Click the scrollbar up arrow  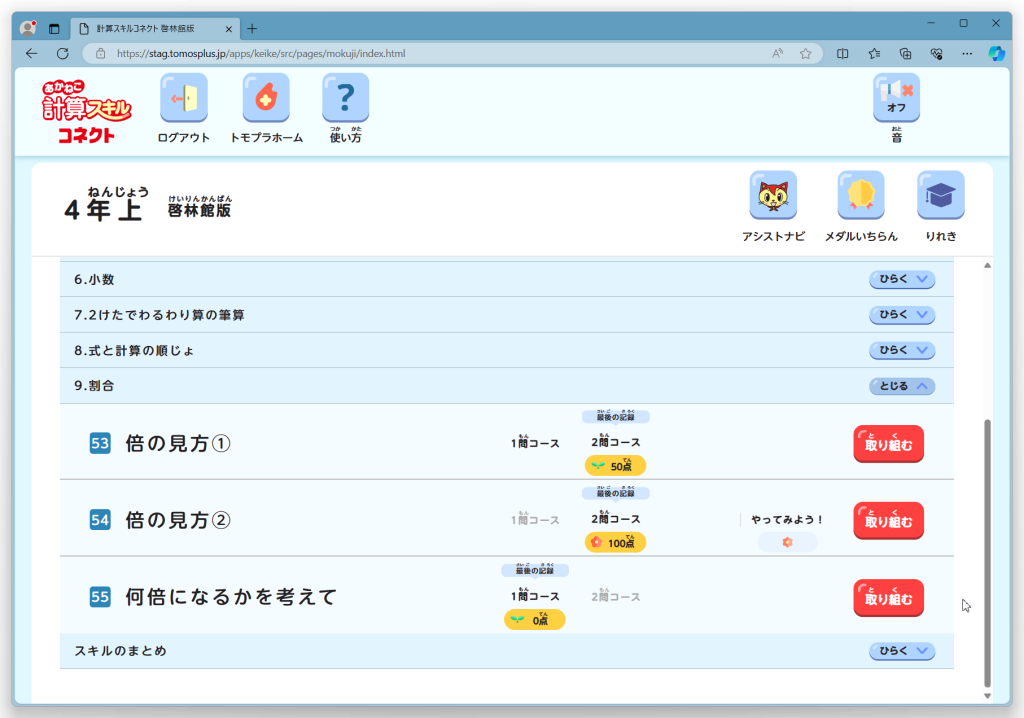coord(987,265)
